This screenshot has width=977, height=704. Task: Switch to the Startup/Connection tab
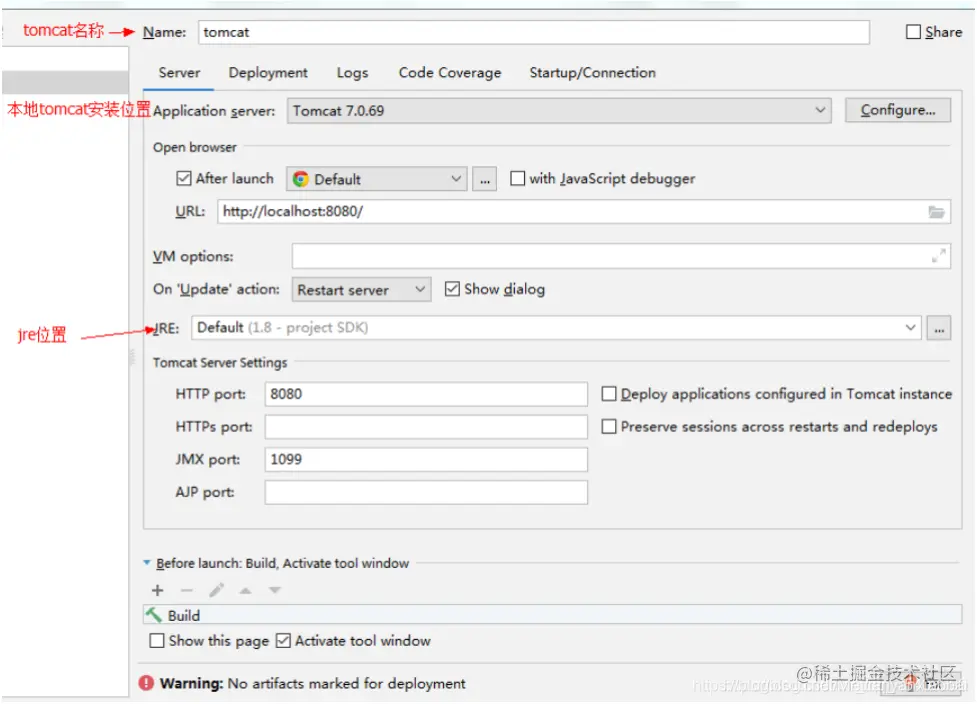(593, 73)
